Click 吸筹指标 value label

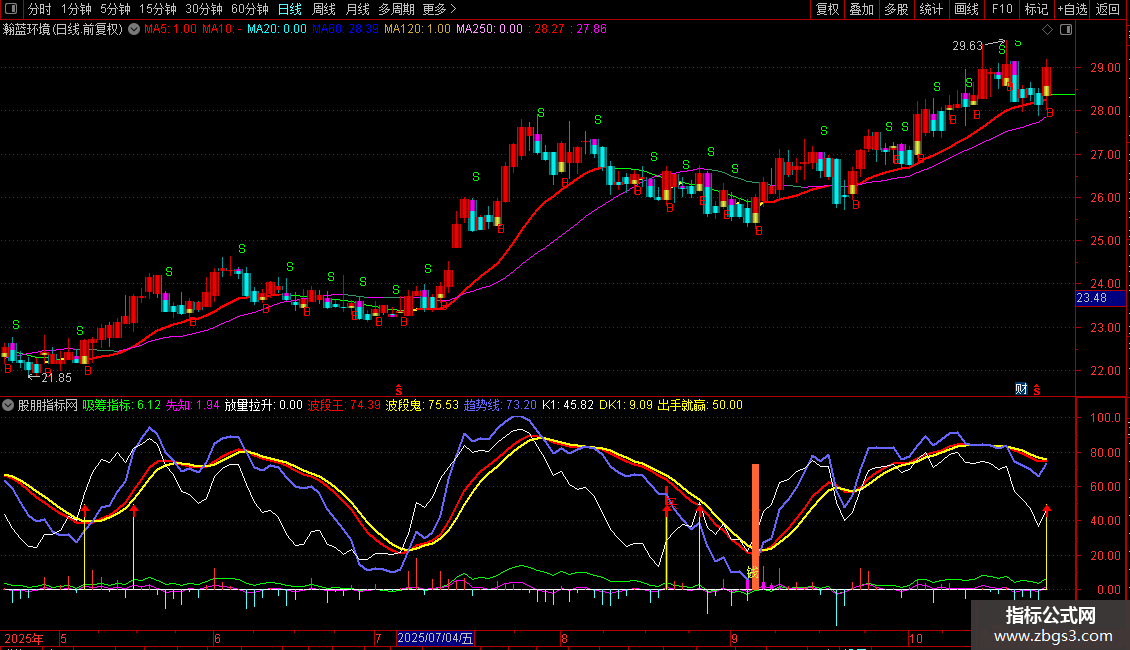click(x=121, y=405)
